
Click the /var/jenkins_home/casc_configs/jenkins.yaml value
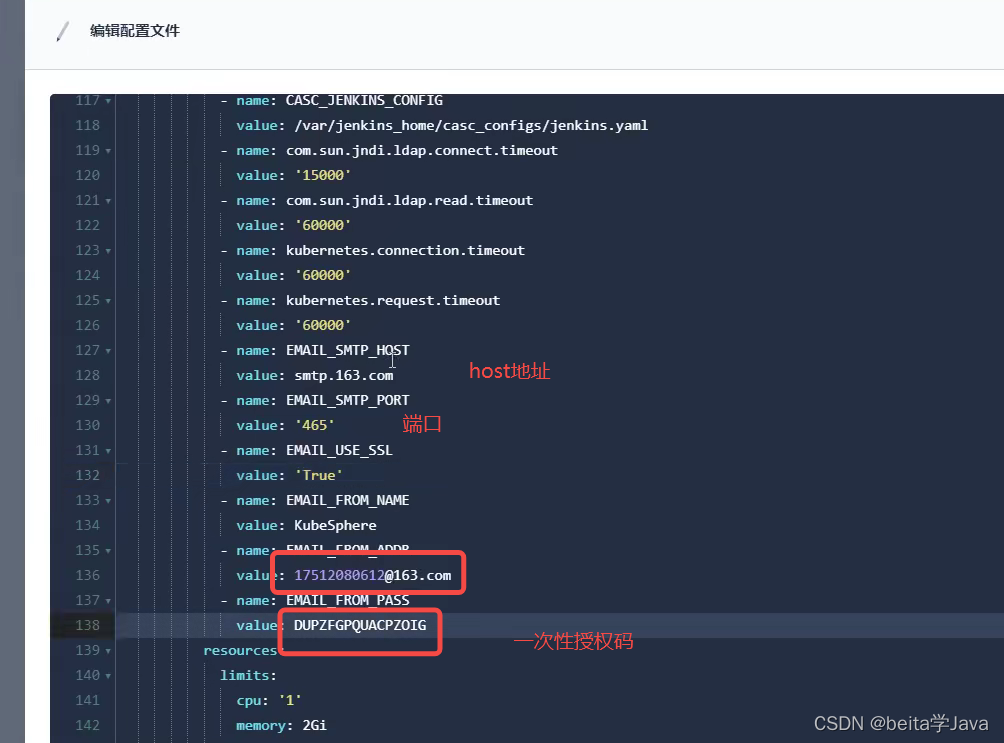[471, 126]
